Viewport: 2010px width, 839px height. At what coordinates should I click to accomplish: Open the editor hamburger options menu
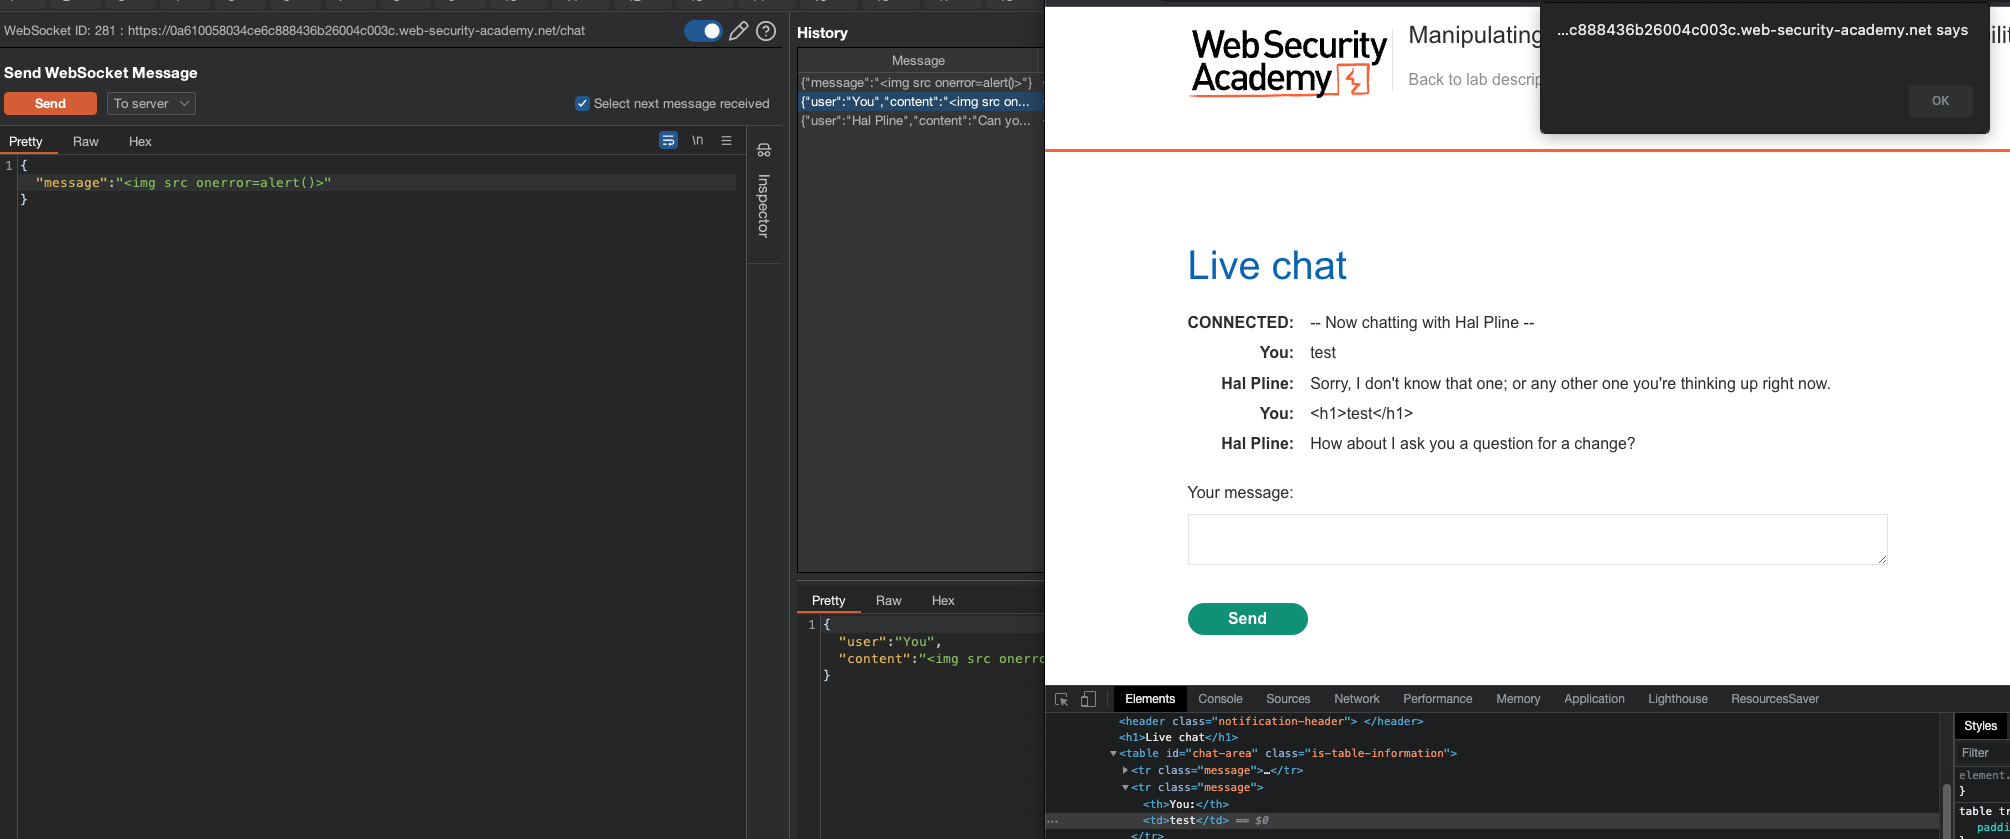point(727,141)
